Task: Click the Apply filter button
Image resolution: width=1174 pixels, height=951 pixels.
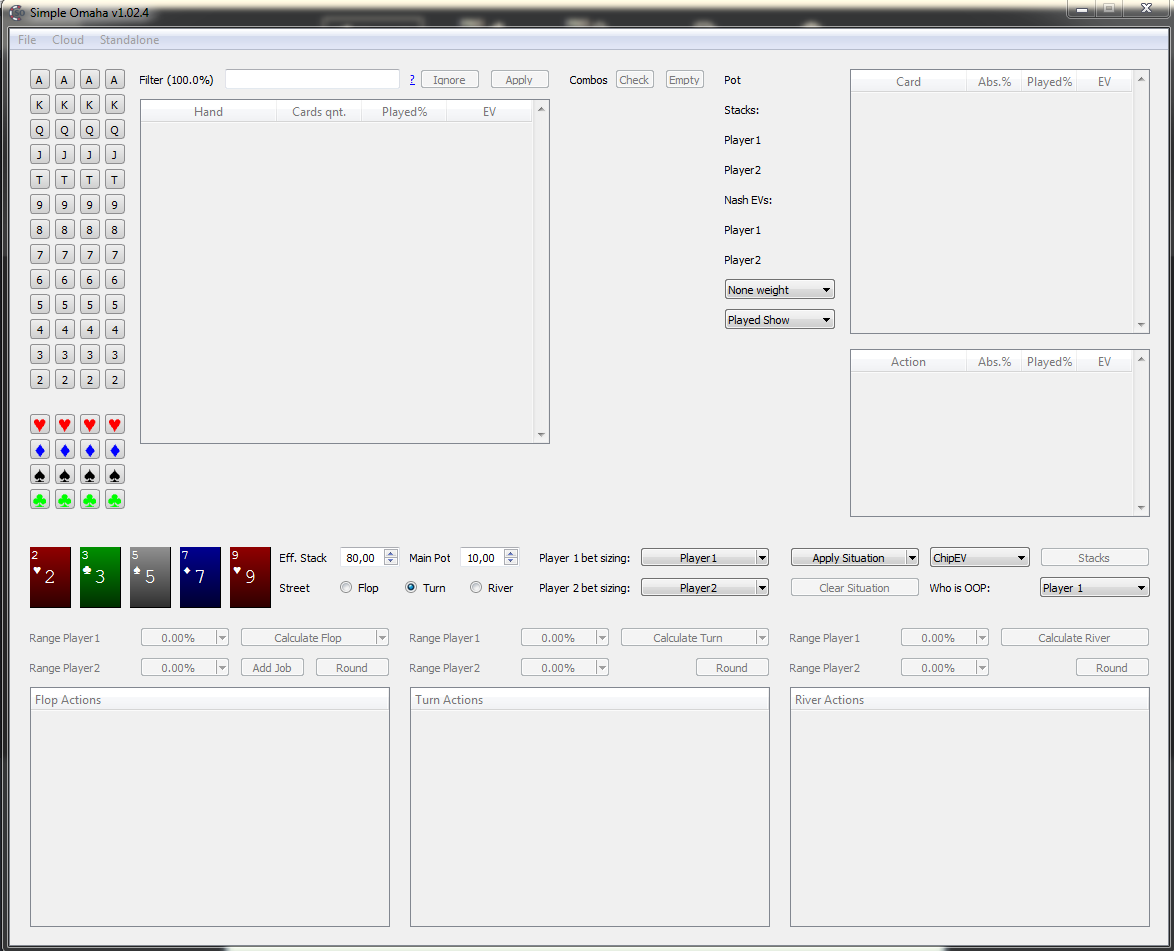Action: [519, 79]
